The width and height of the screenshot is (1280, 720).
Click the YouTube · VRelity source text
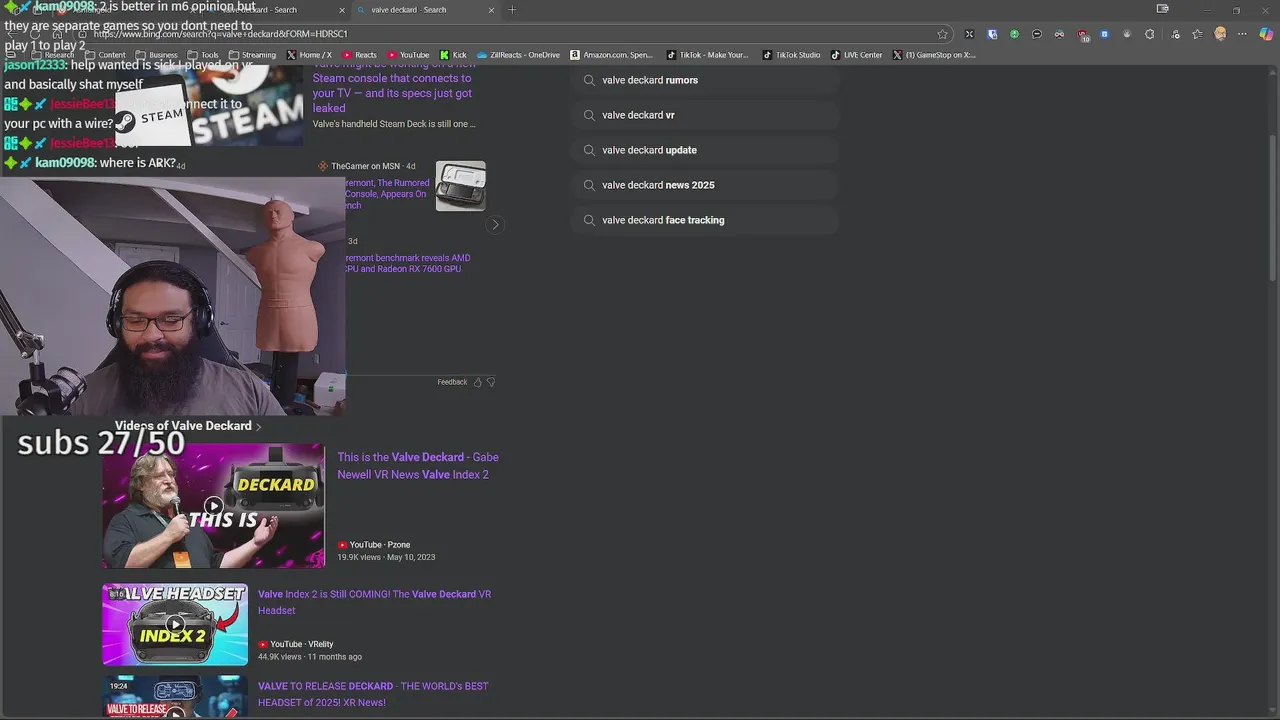pyautogui.click(x=302, y=644)
